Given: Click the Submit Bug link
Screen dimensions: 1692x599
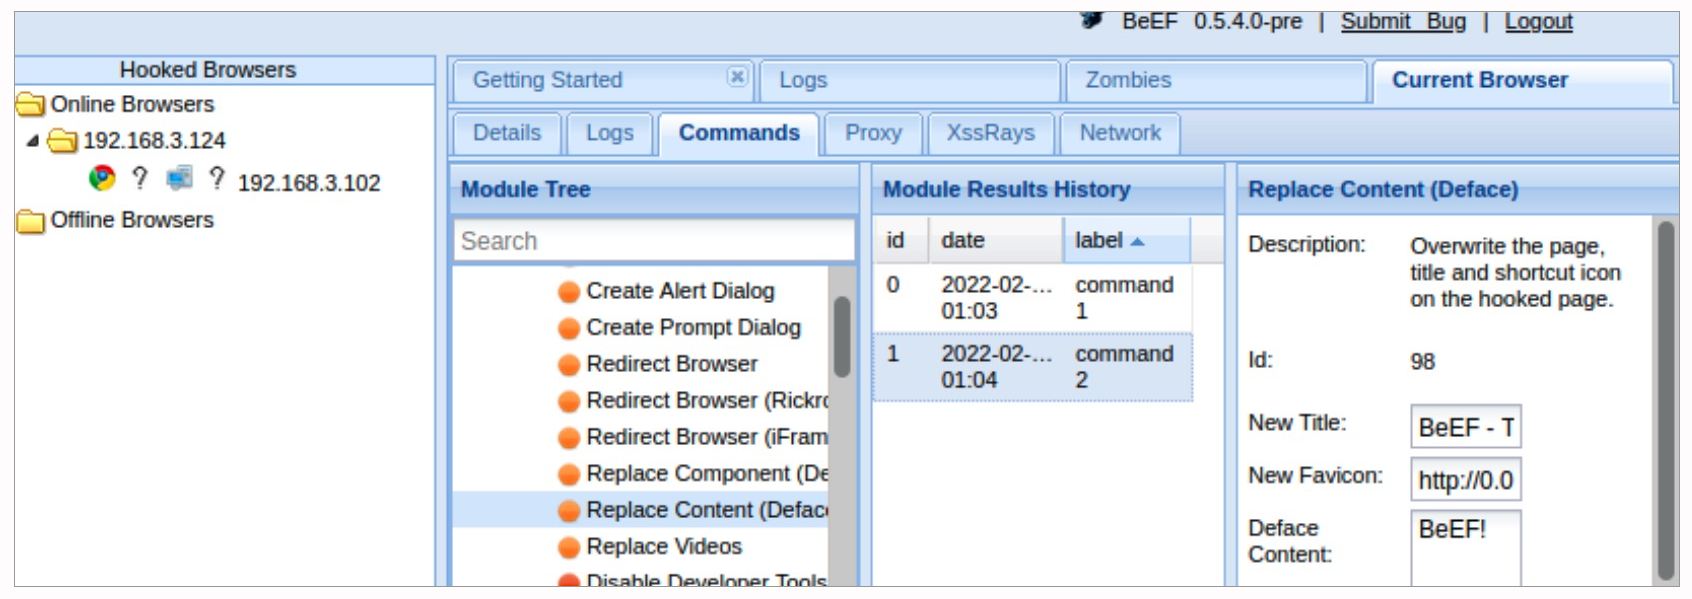Looking at the screenshot, I should click(1402, 22).
